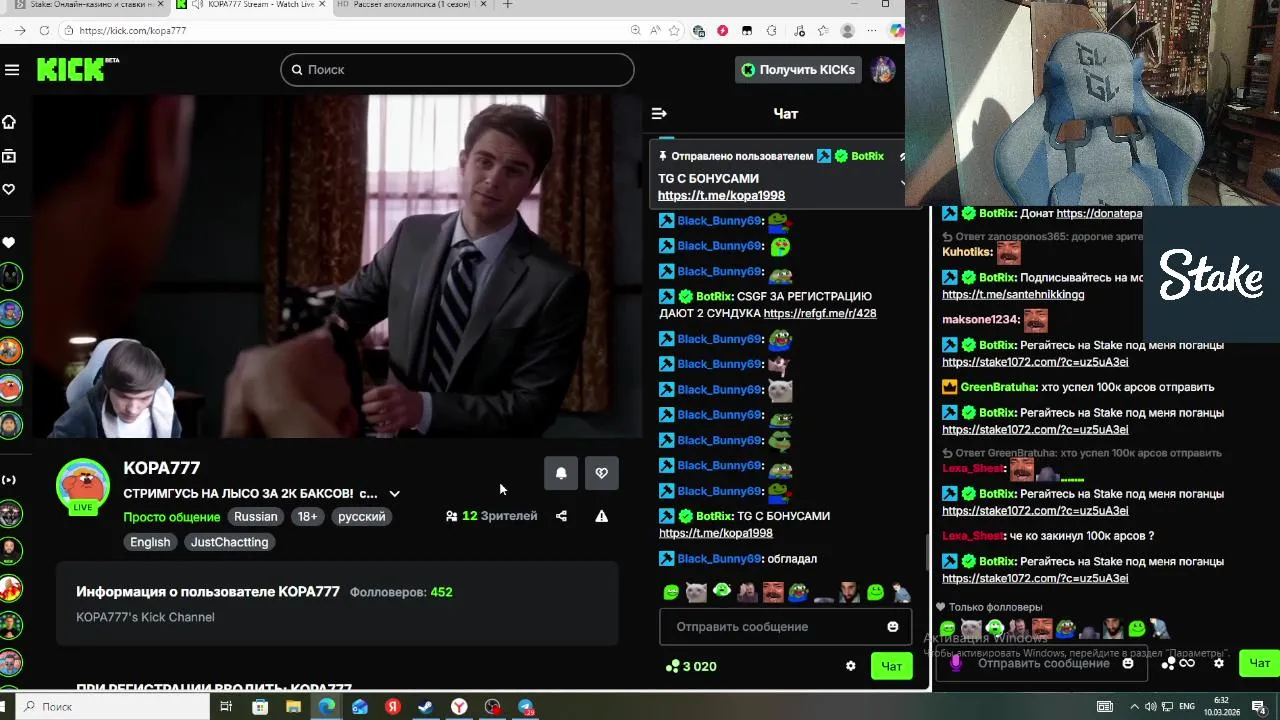Open File Explorer from the taskbar
Screen dimensions: 1280x720
click(x=293, y=706)
